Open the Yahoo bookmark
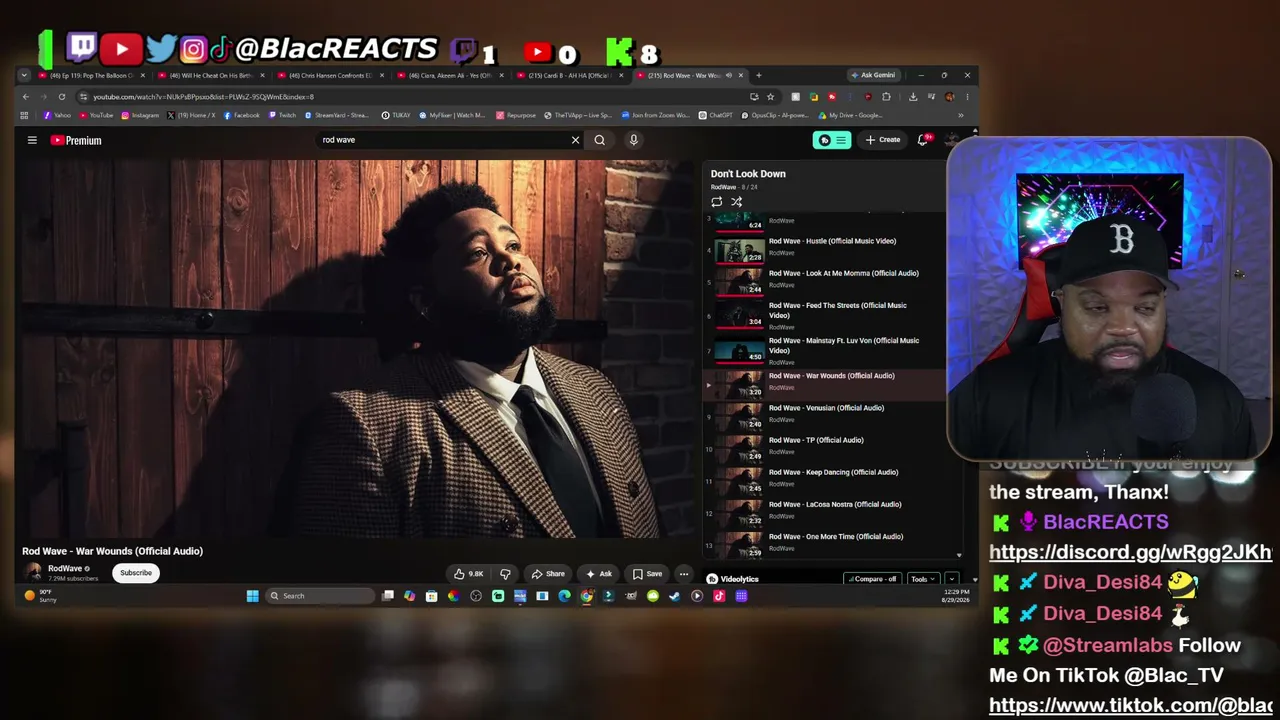1280x720 pixels. tap(57, 115)
